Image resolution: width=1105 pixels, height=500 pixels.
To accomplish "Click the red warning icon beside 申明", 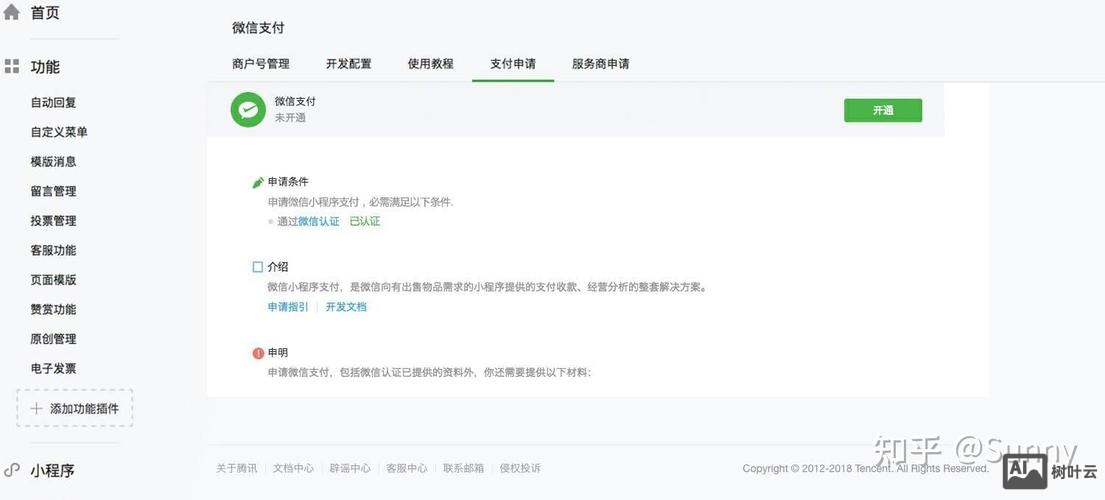I will click(x=258, y=353).
